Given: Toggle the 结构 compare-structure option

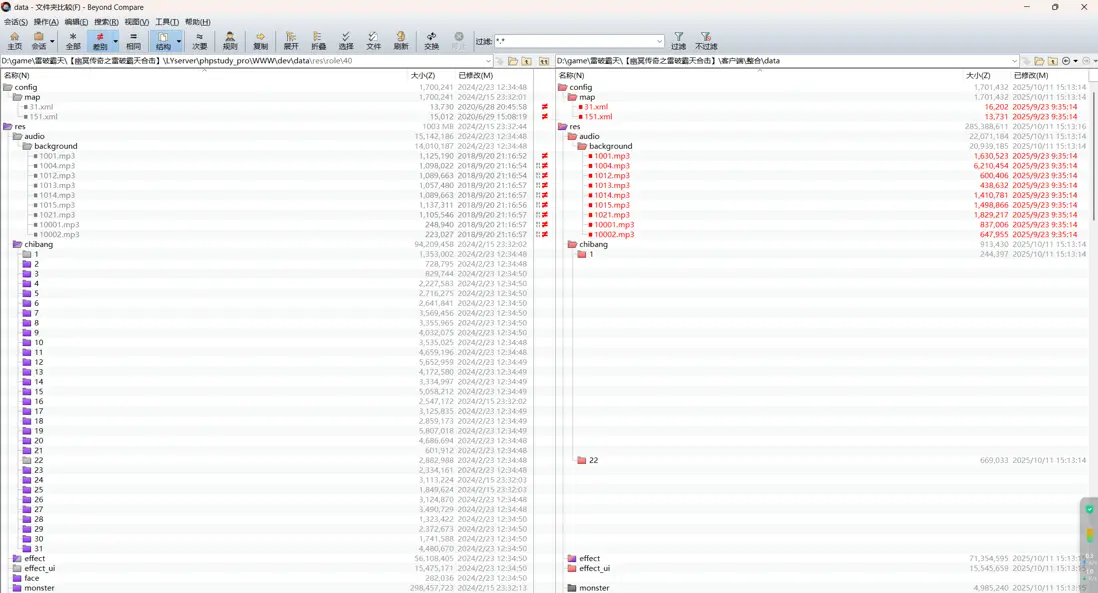Looking at the screenshot, I should [162, 41].
